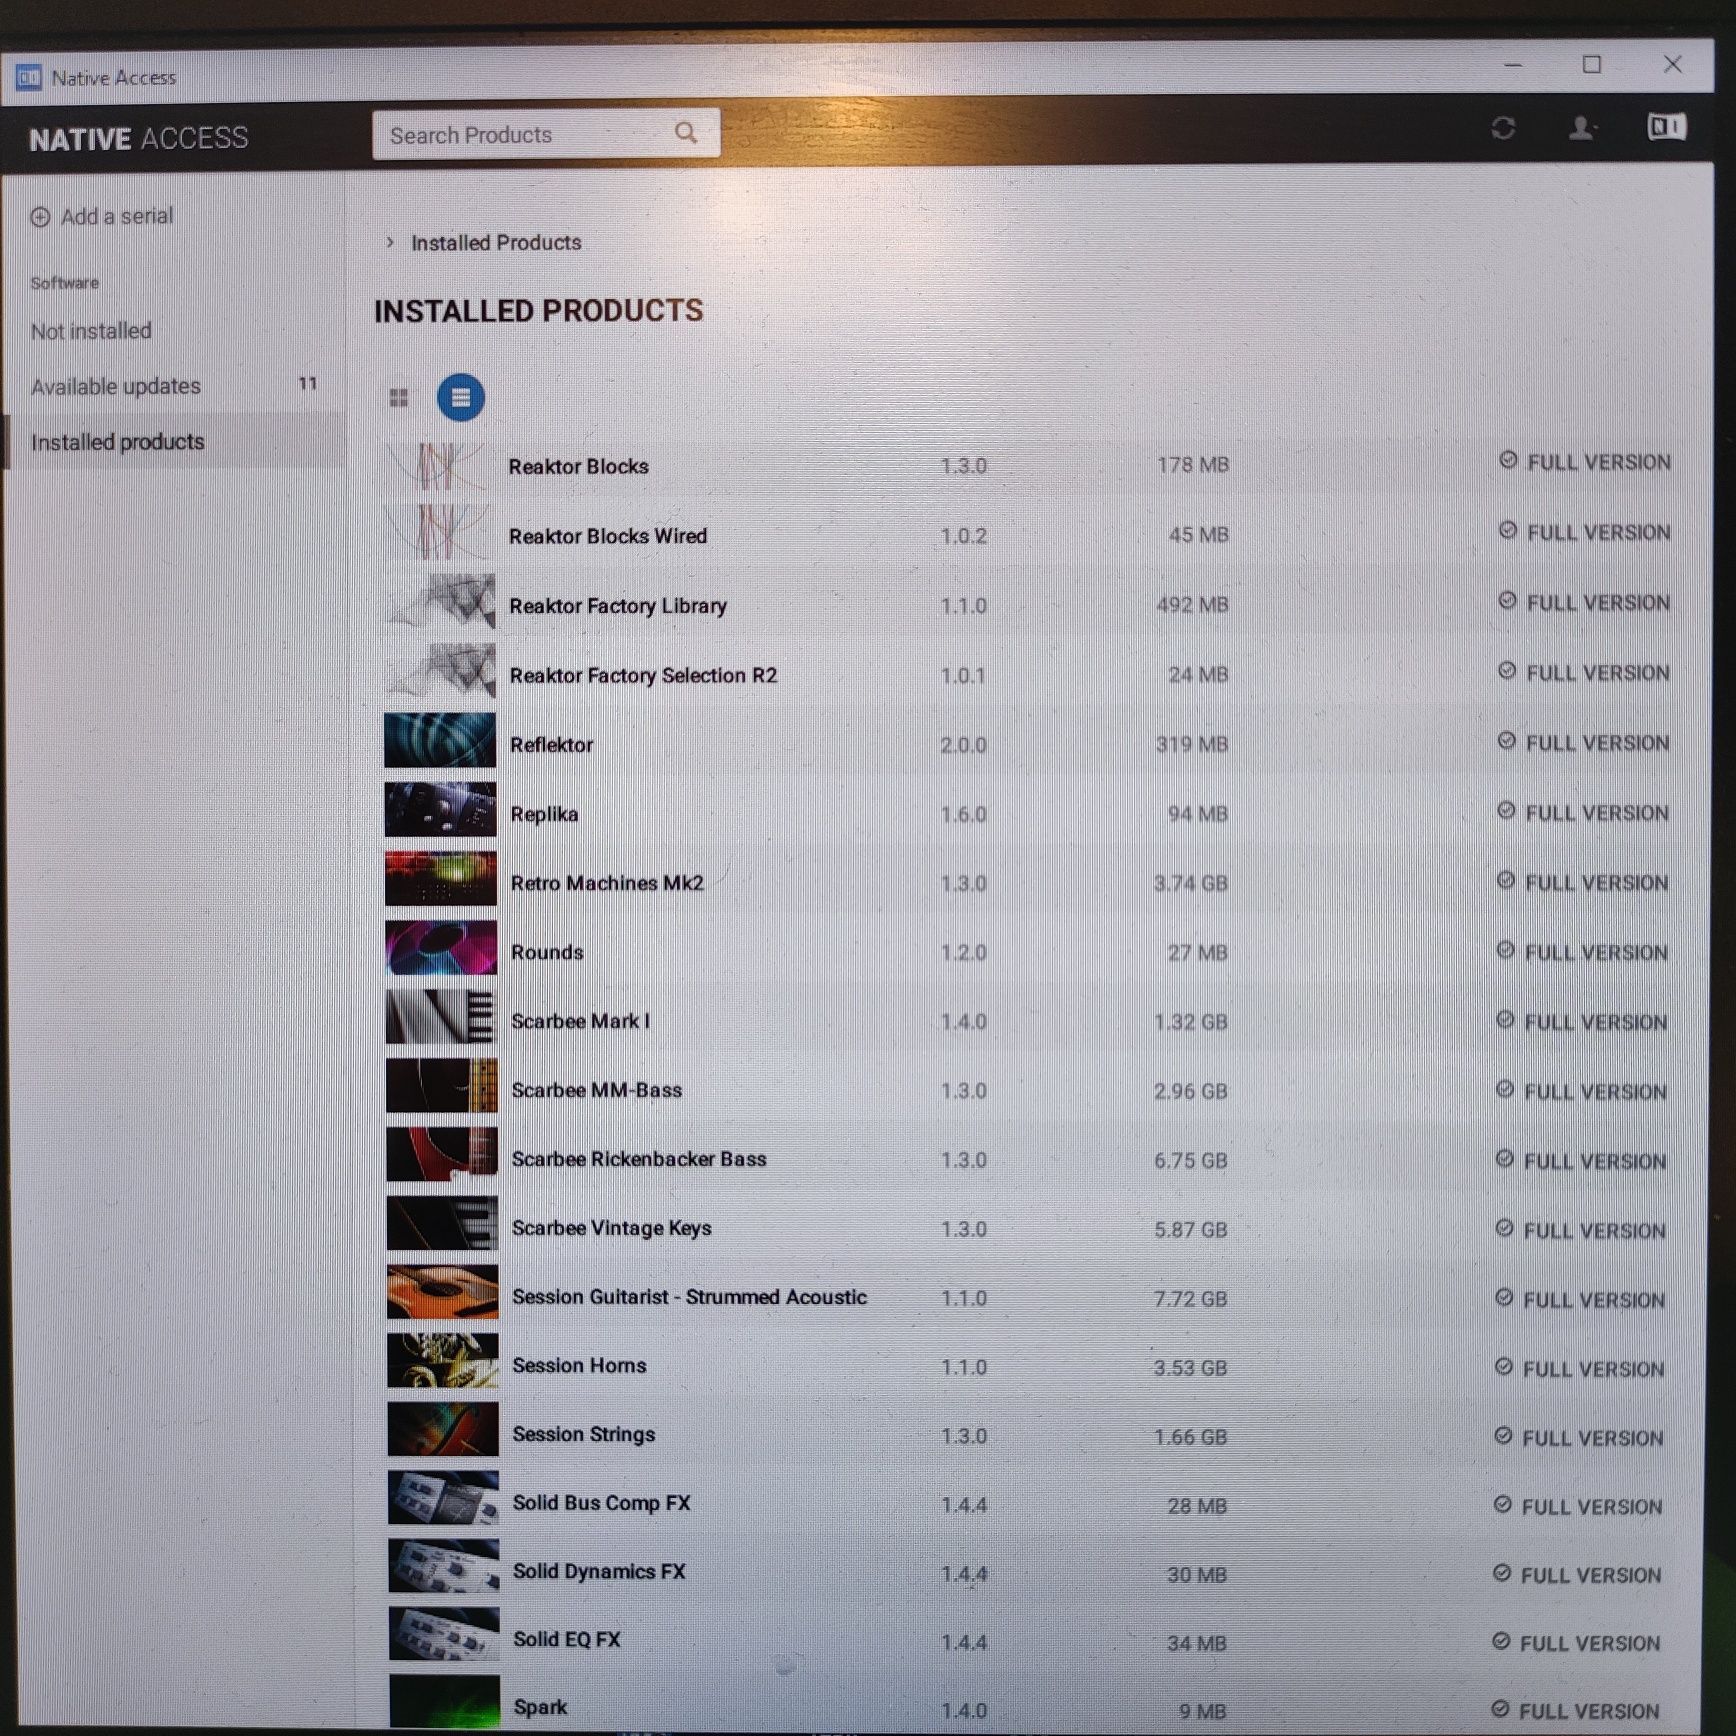Select the Retro Machines Mk2 name
Viewport: 1736px width, 1736px height.
pyautogui.click(x=607, y=883)
